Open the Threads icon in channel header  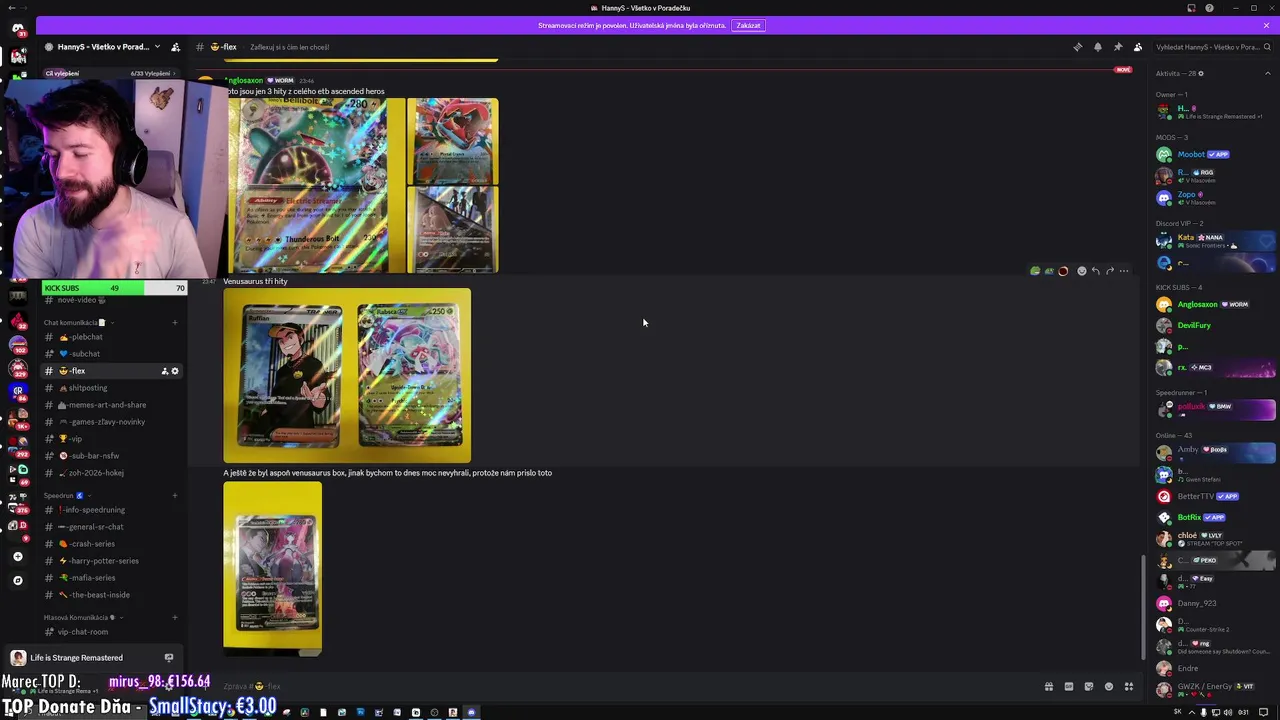click(1078, 47)
